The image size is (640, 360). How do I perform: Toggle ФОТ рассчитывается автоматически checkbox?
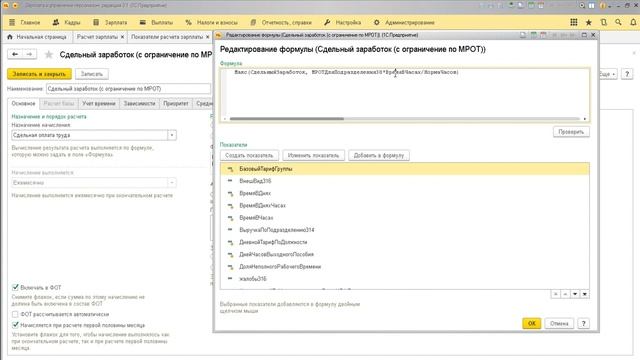pos(15,314)
